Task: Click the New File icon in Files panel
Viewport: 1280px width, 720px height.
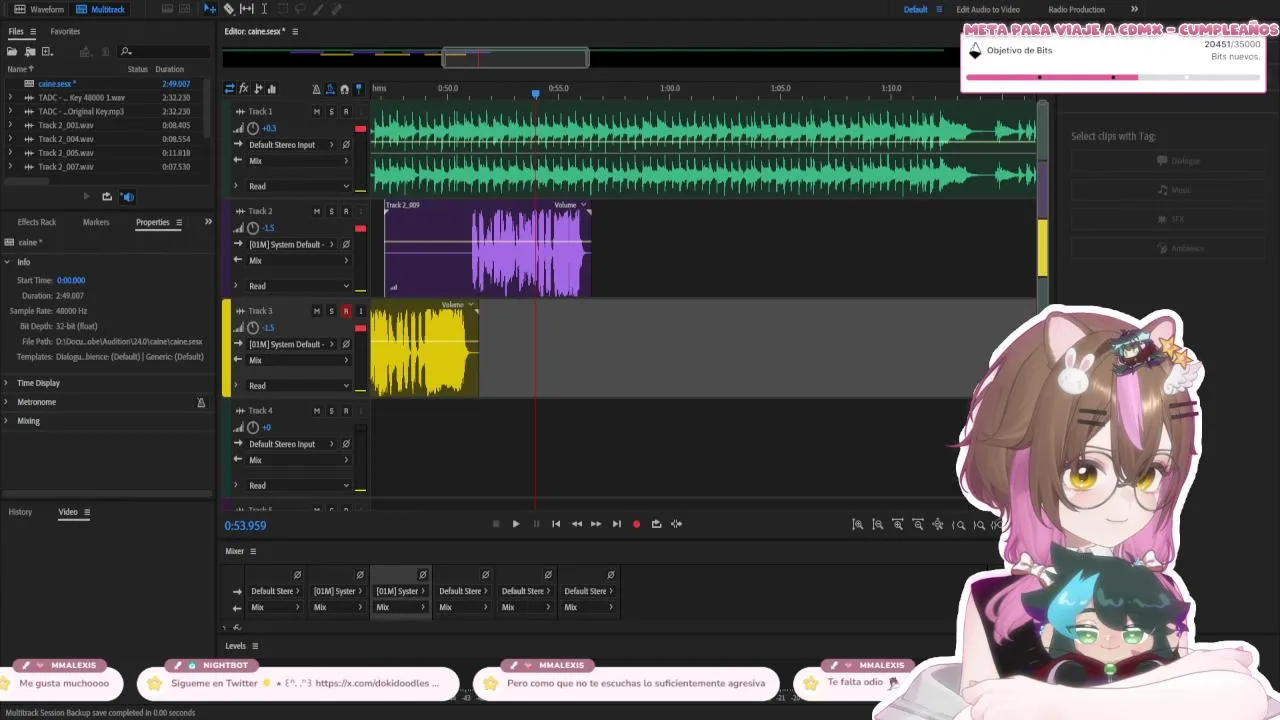Action: [47, 51]
